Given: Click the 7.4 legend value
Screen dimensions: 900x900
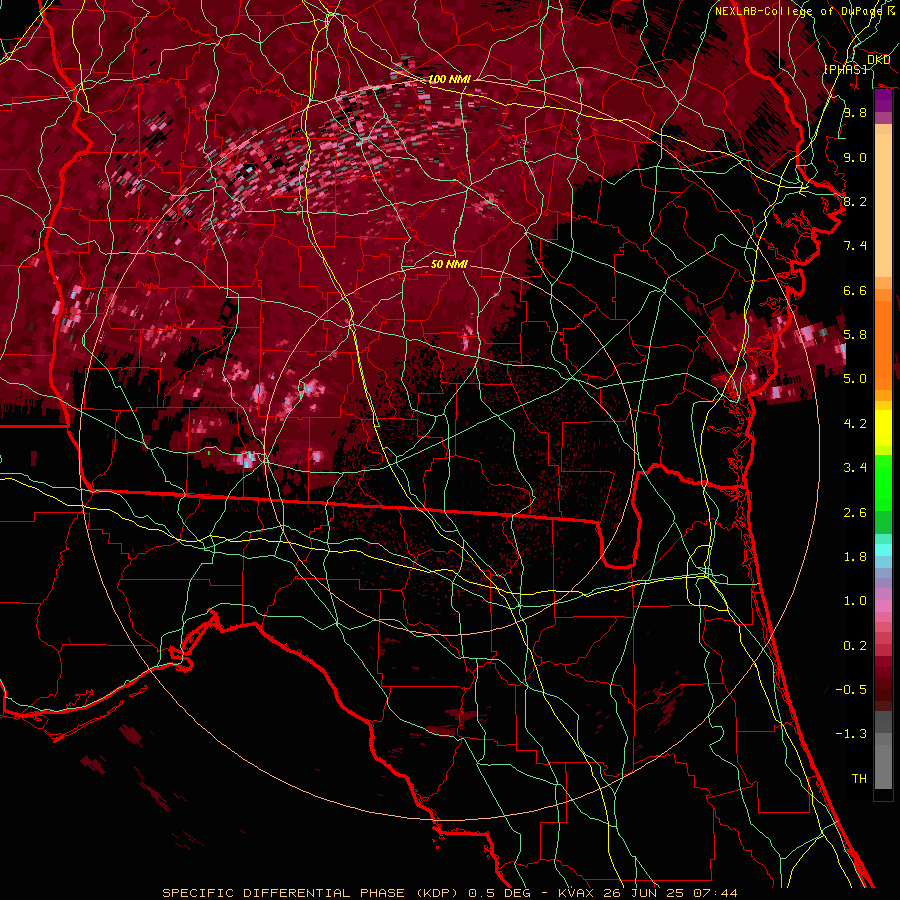Looking at the screenshot, I should point(855,246).
